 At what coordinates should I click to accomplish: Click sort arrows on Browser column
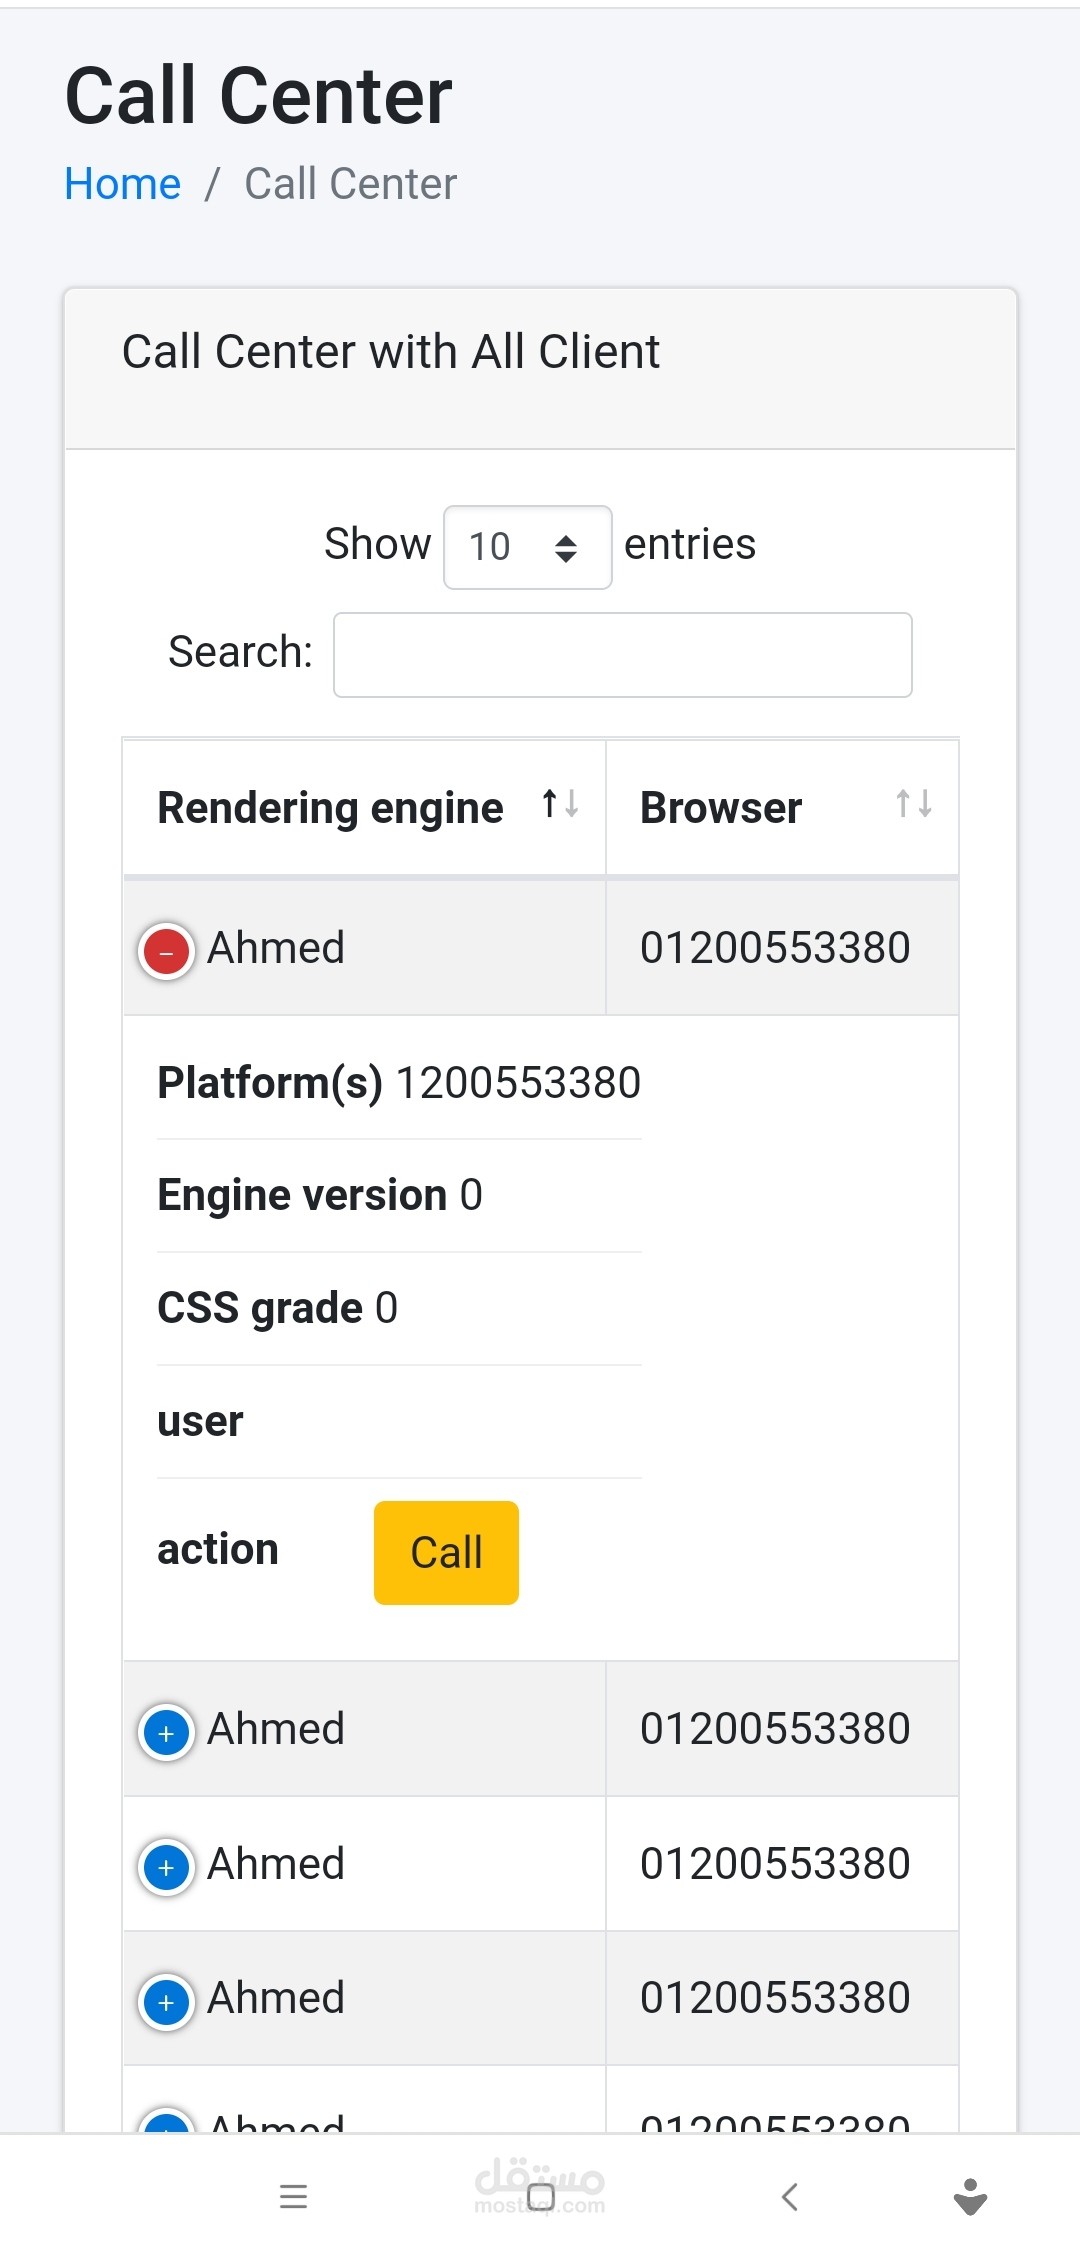click(x=913, y=804)
